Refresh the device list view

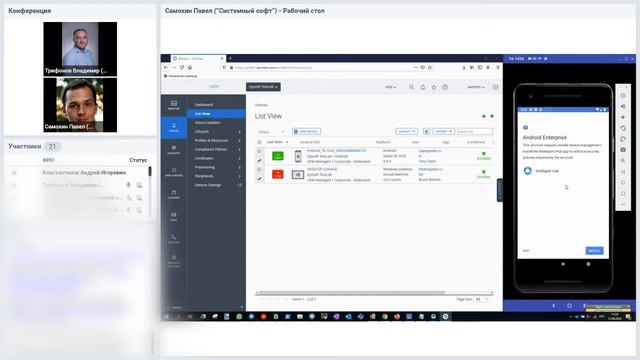point(426,131)
